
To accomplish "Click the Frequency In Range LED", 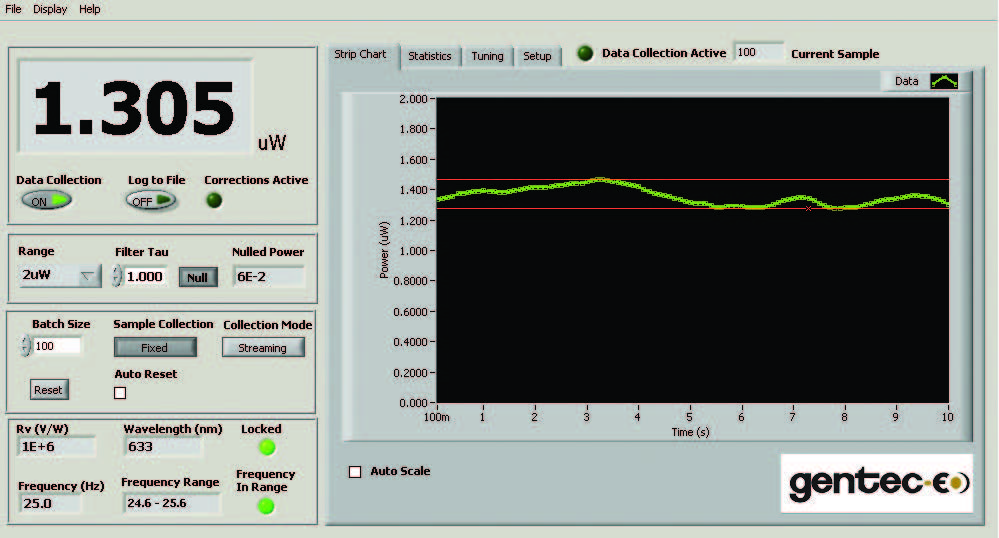I will 266,506.
